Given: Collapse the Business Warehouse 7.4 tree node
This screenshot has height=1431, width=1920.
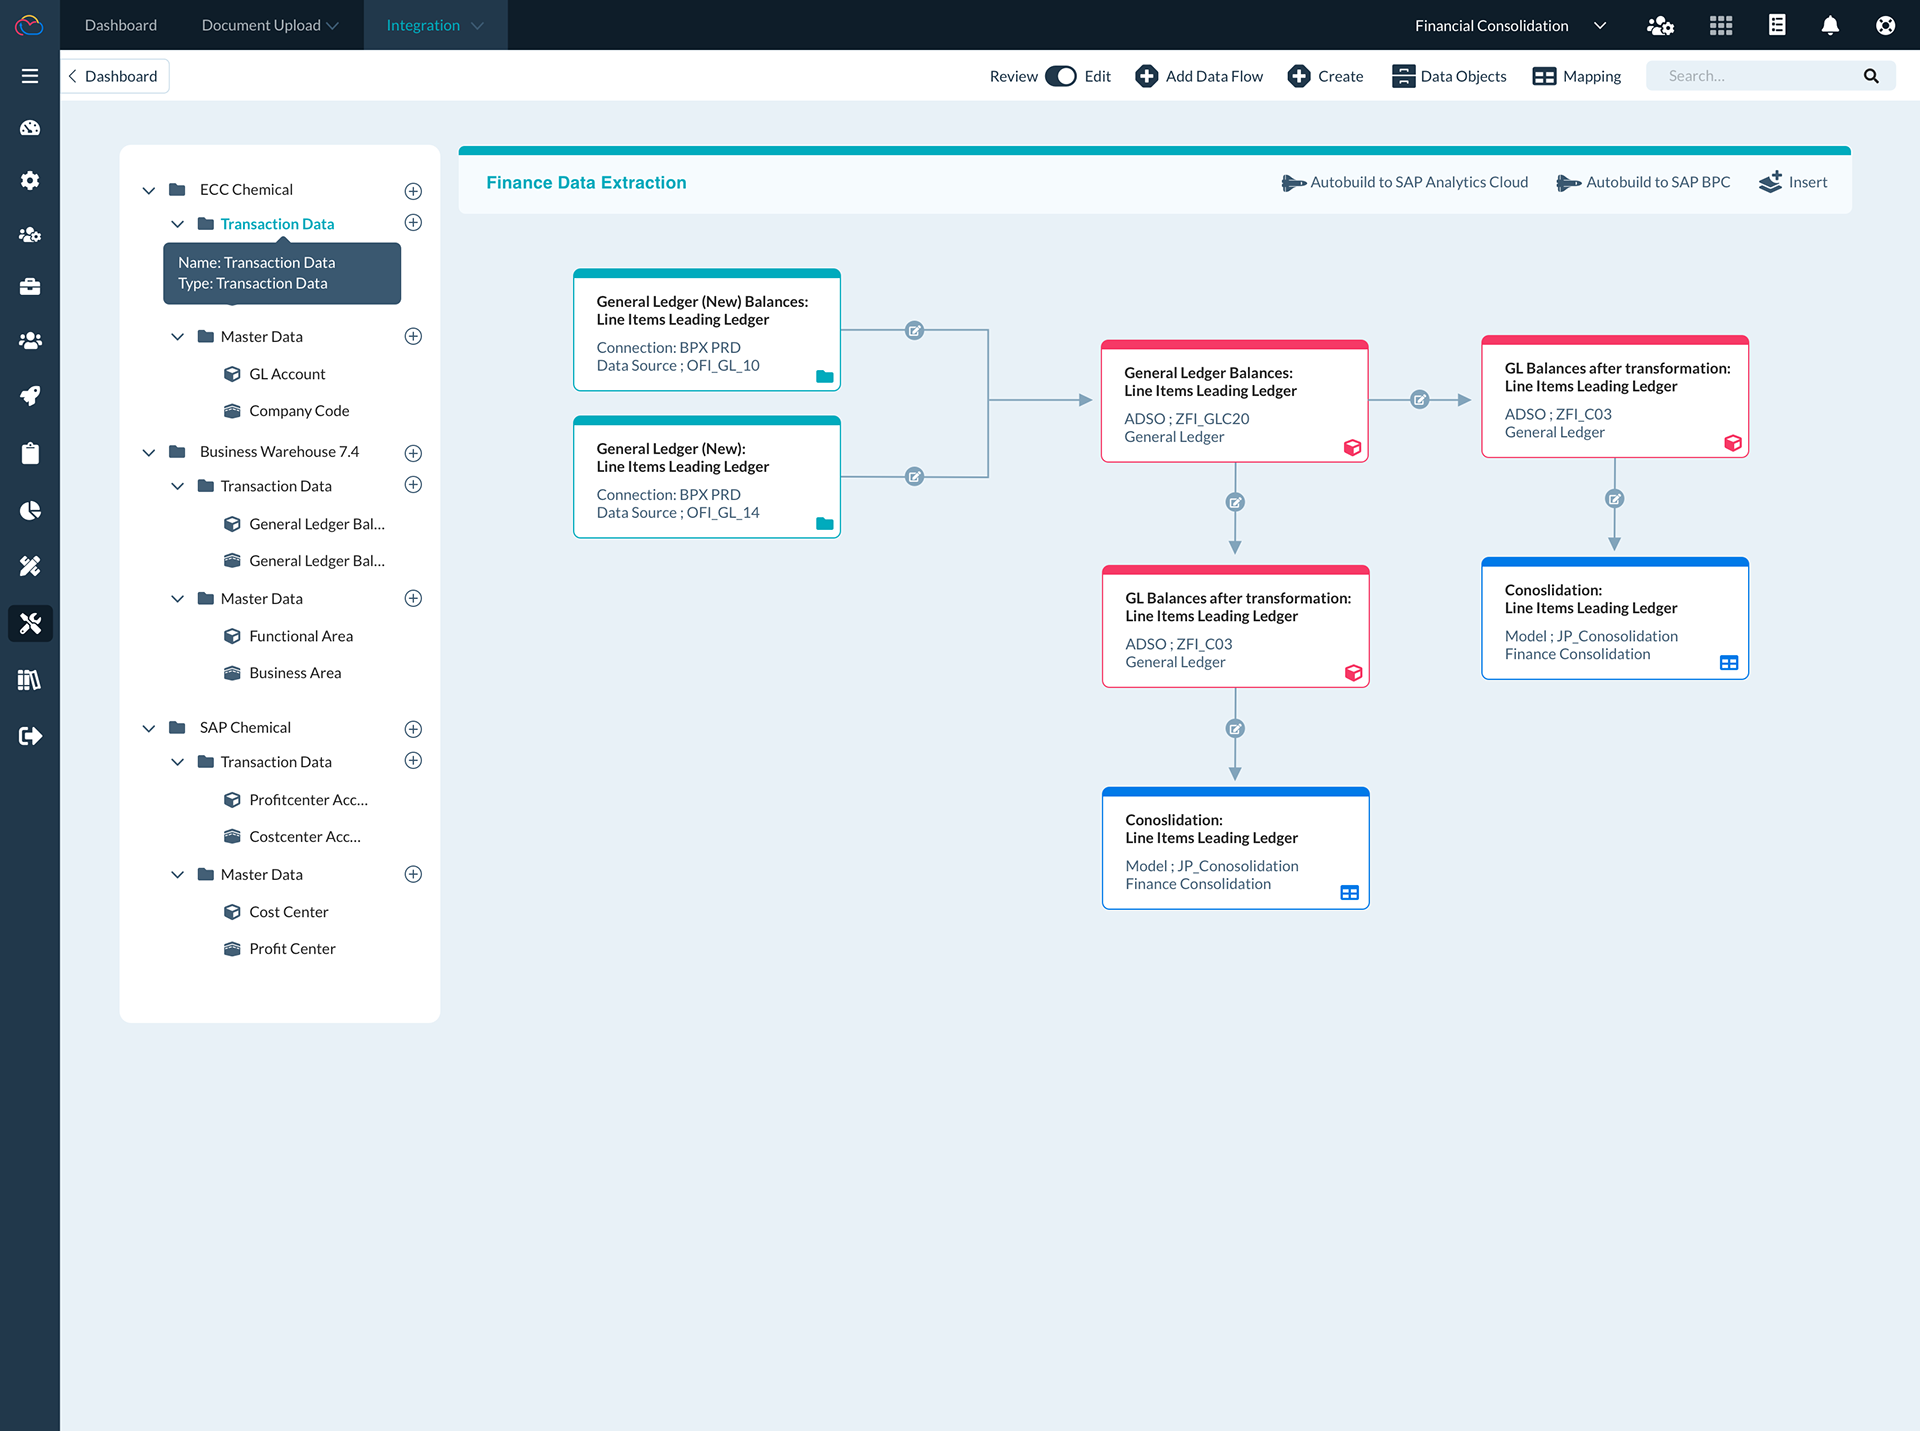Looking at the screenshot, I should 149,452.
